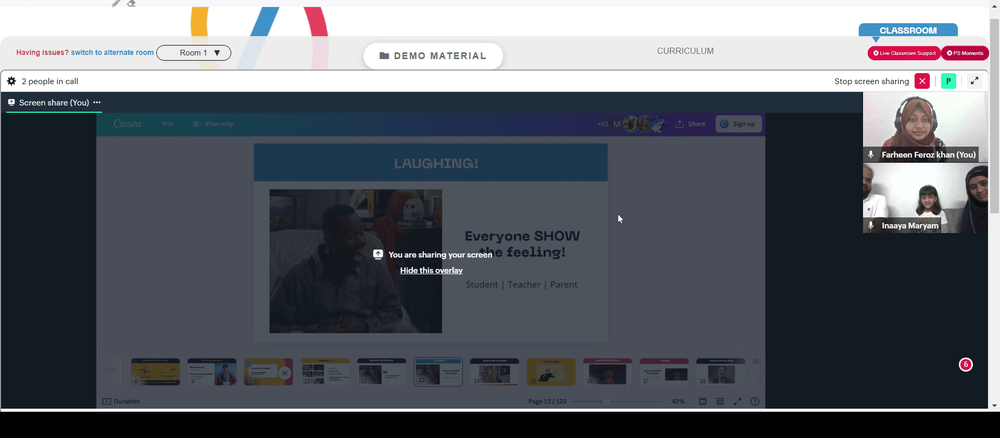This screenshot has width=1000, height=438.
Task: Click the 42% zoom value
Action: (678, 402)
